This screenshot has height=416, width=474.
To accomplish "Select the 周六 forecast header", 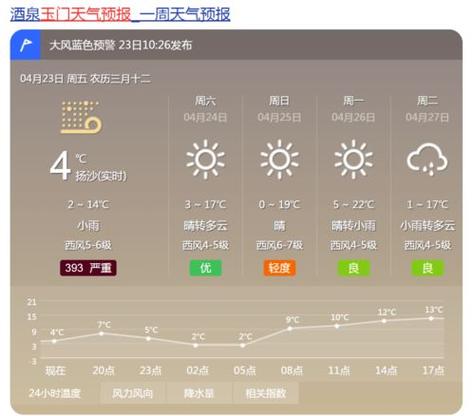I will click(205, 101).
